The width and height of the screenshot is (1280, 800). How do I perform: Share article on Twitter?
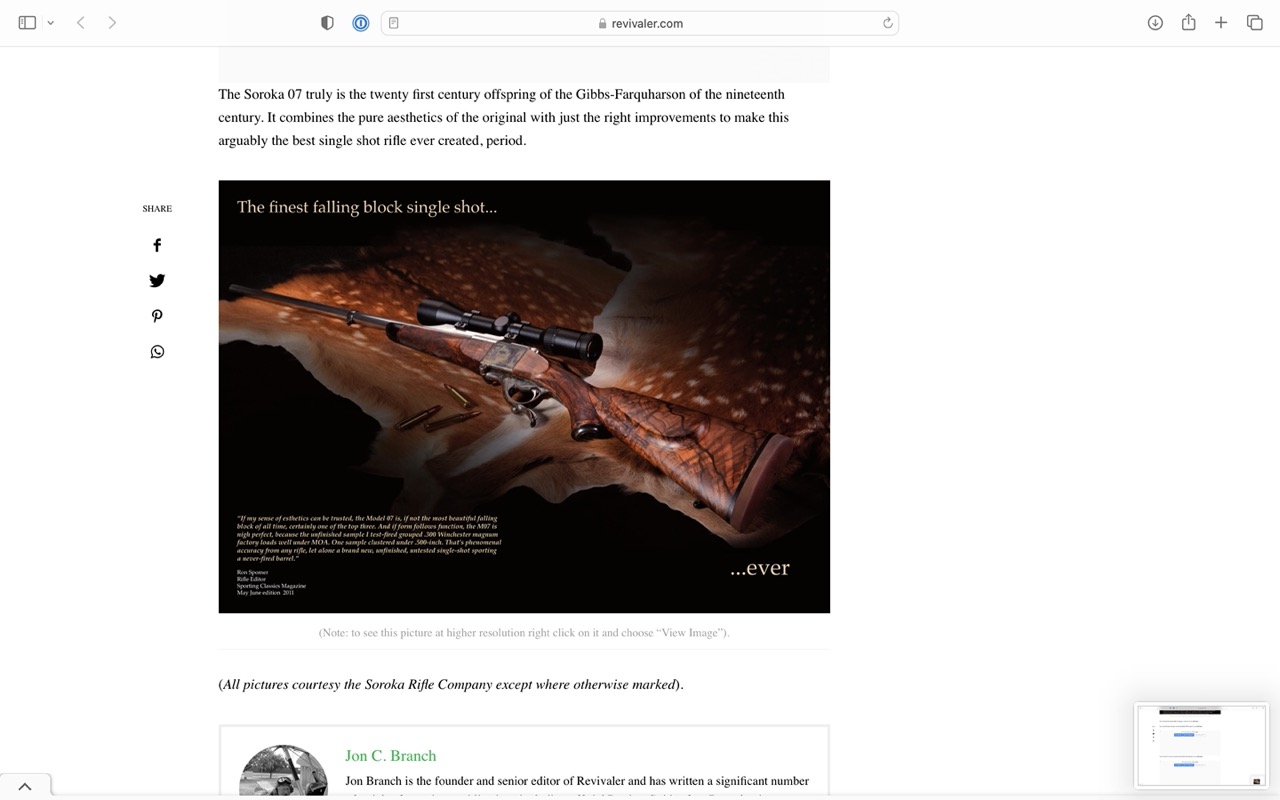point(157,281)
